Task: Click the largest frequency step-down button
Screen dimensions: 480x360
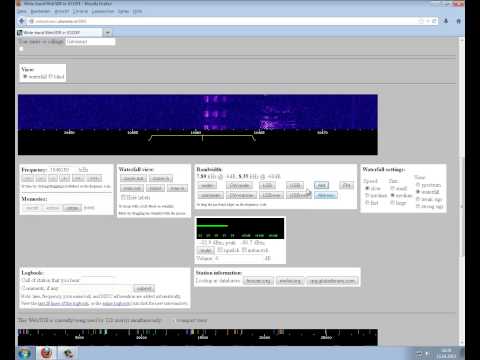Action: coord(27,178)
